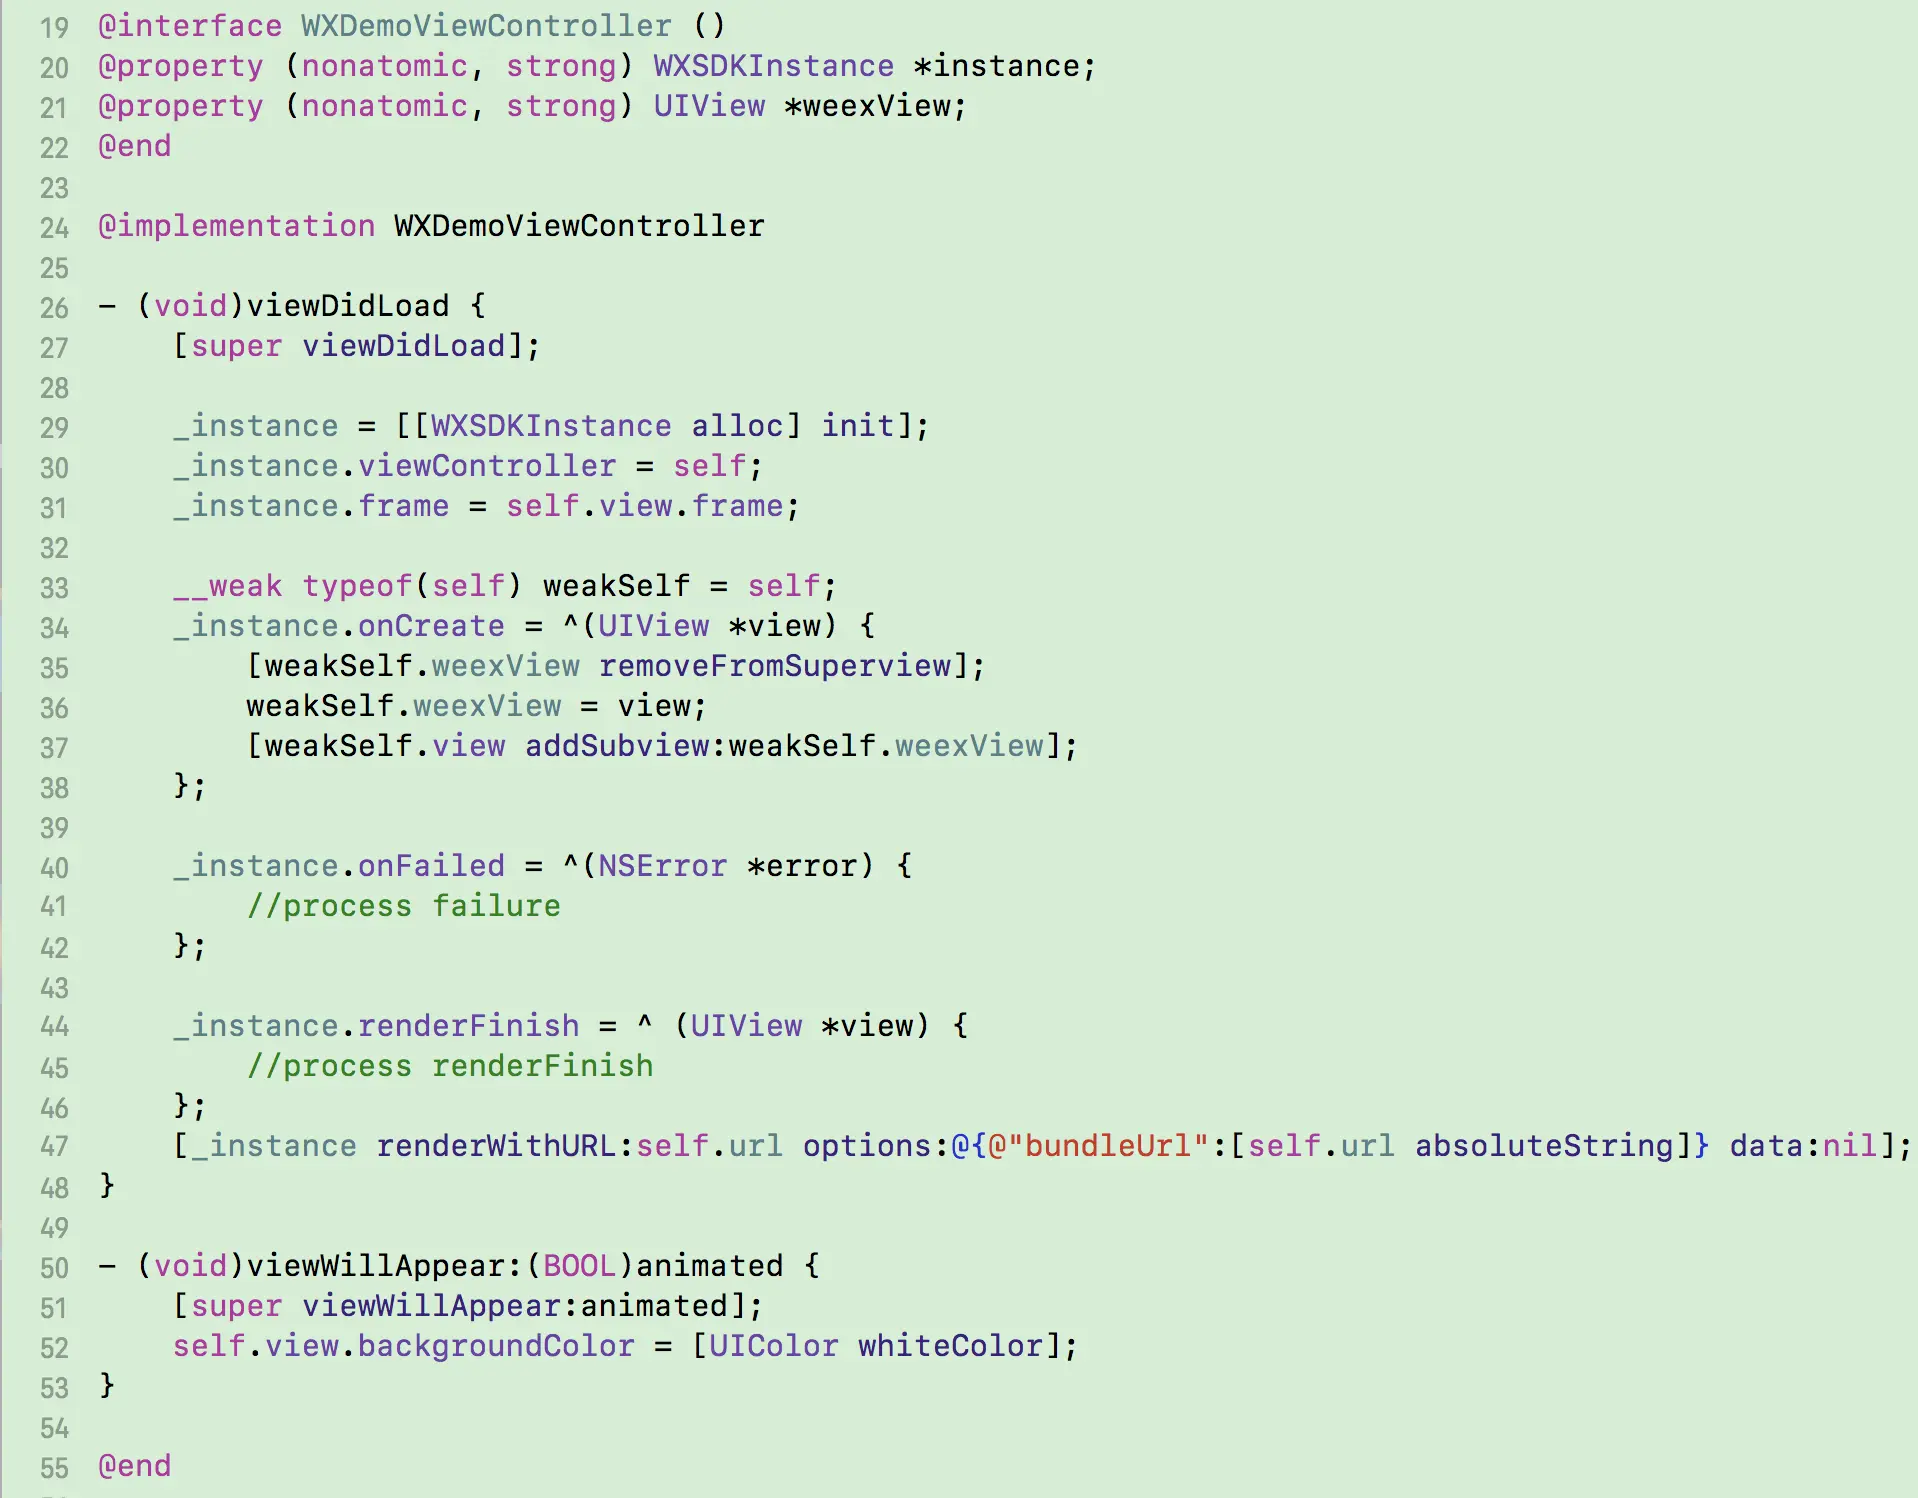
Task: Click the viewDidLoad method name on line 26
Action: click(348, 306)
